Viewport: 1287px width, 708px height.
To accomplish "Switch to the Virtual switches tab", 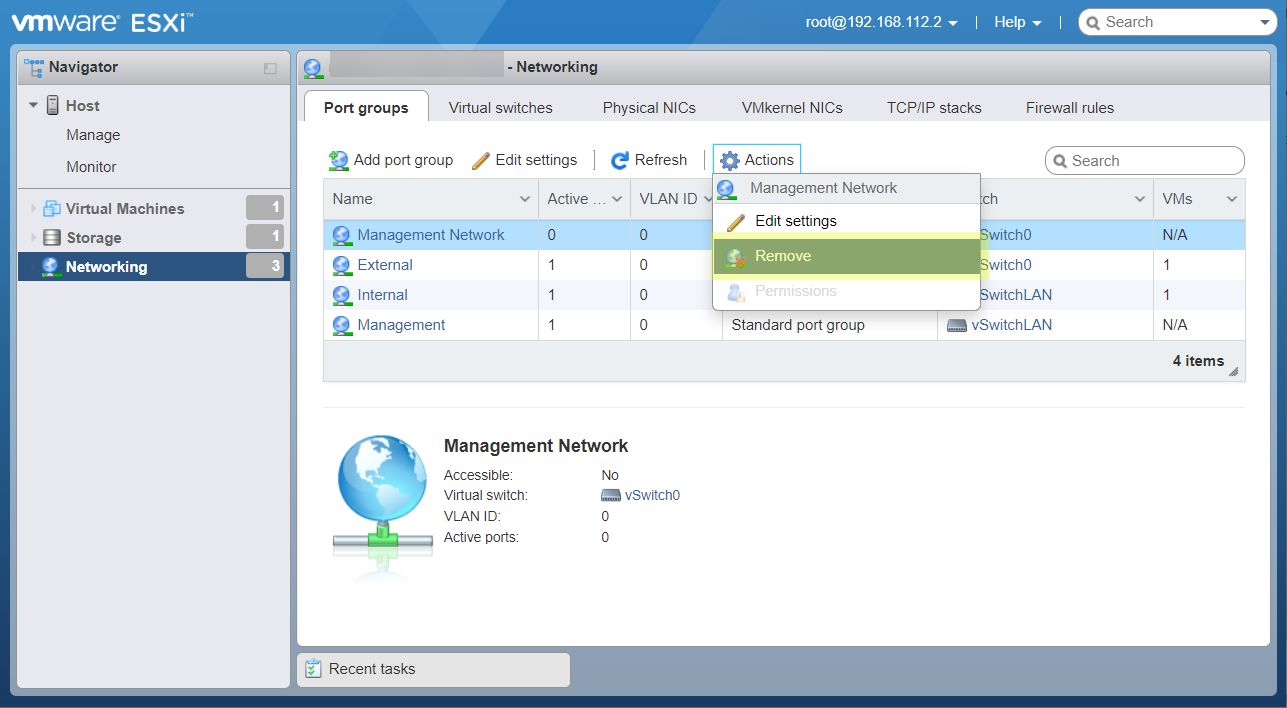I will pyautogui.click(x=500, y=107).
